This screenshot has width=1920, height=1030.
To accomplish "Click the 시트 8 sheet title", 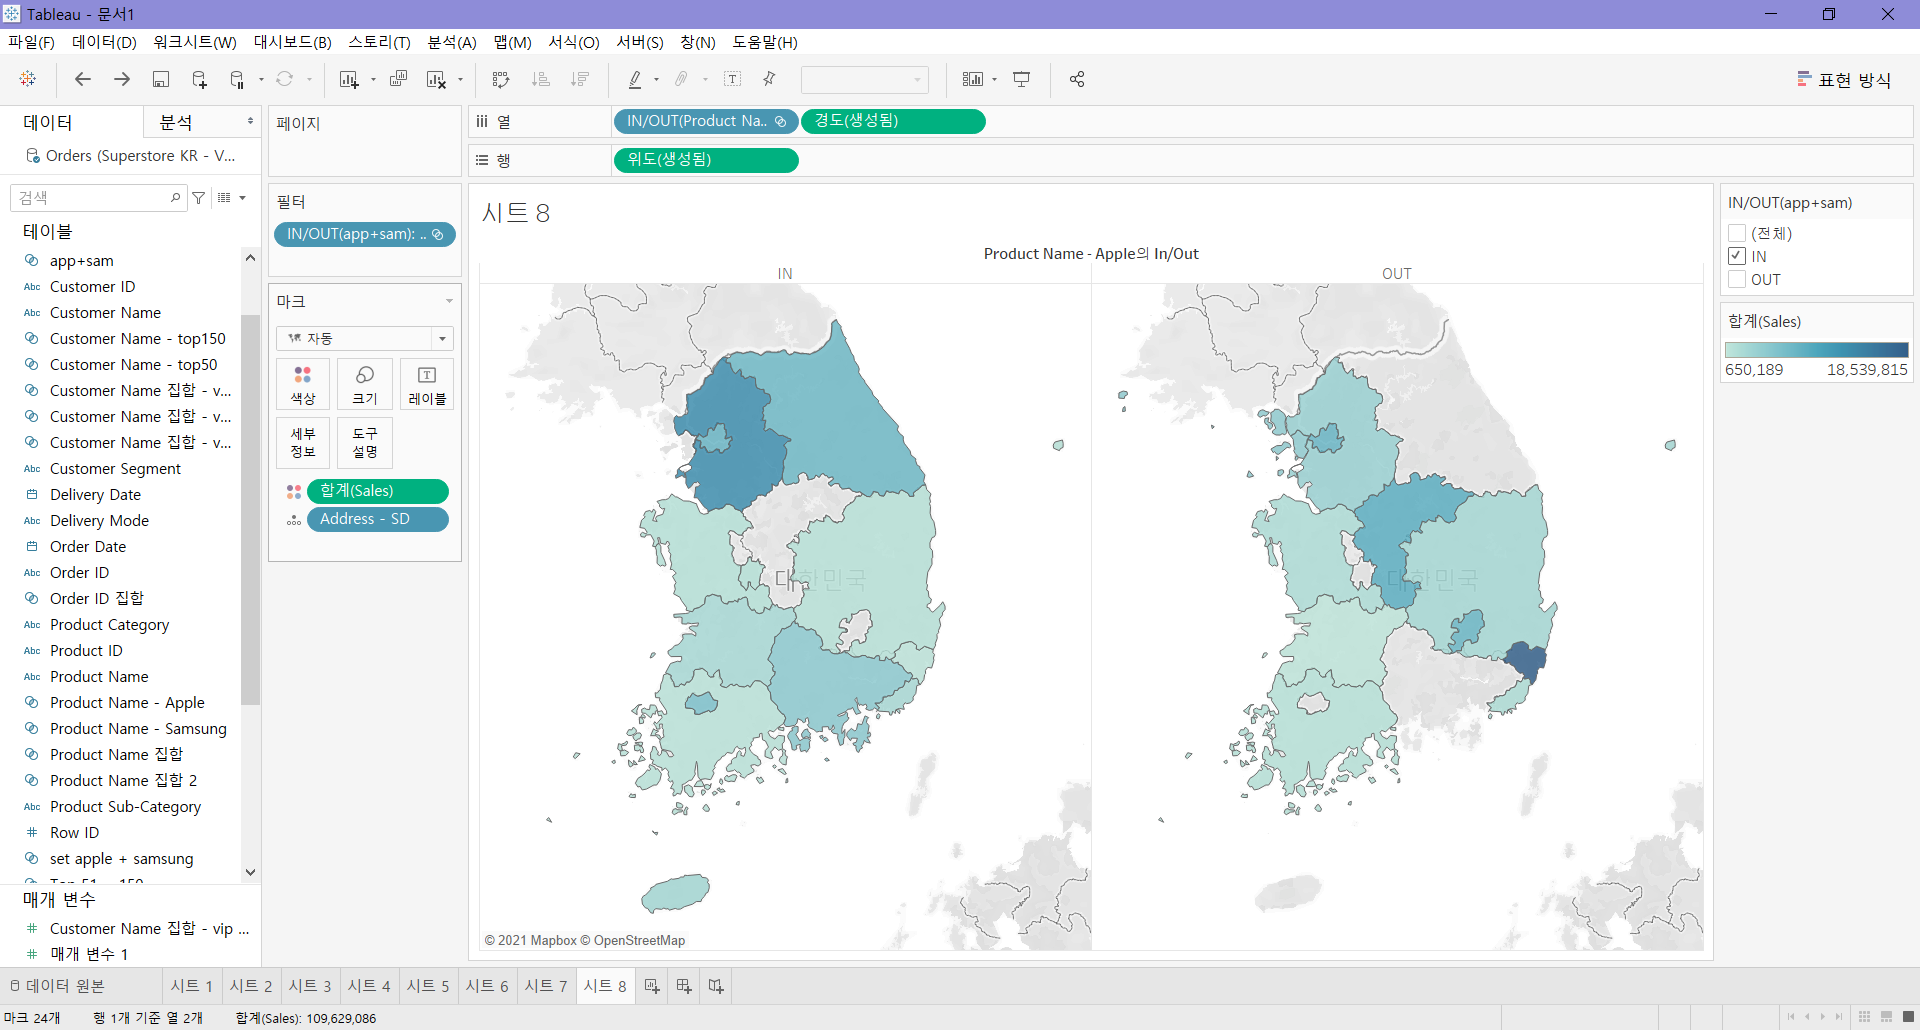I will [x=516, y=213].
